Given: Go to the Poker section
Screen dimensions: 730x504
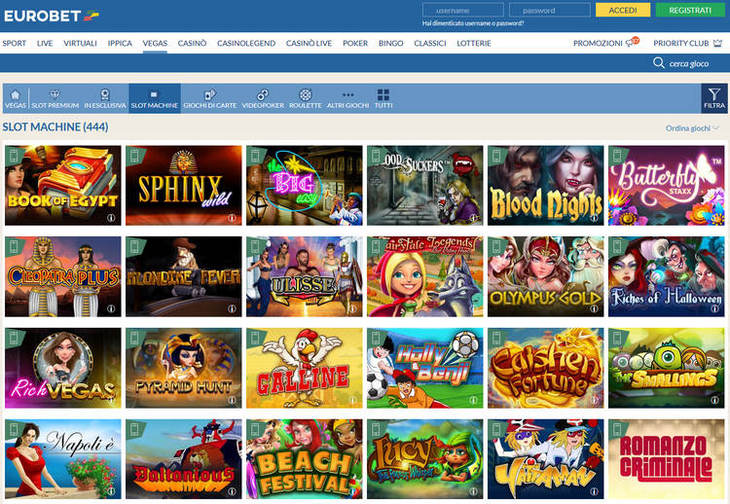Looking at the screenshot, I should (x=355, y=43).
